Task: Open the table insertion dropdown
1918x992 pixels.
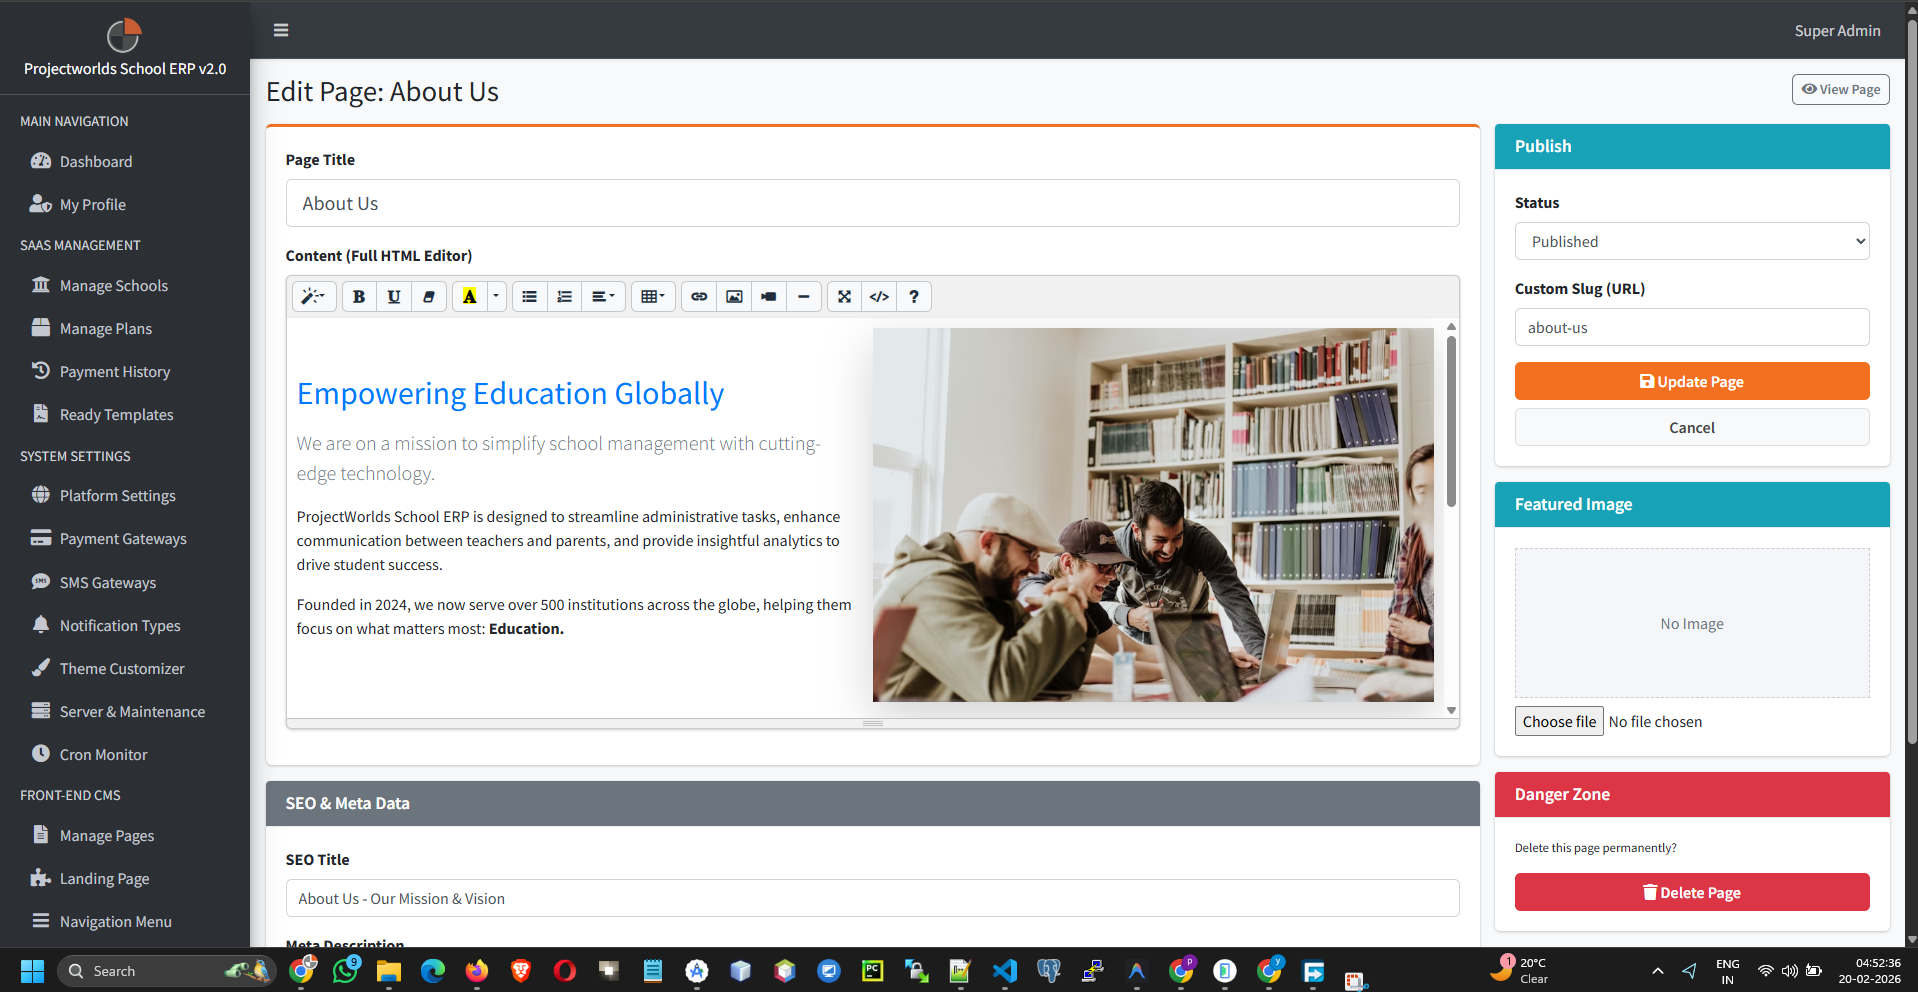Action: 652,296
